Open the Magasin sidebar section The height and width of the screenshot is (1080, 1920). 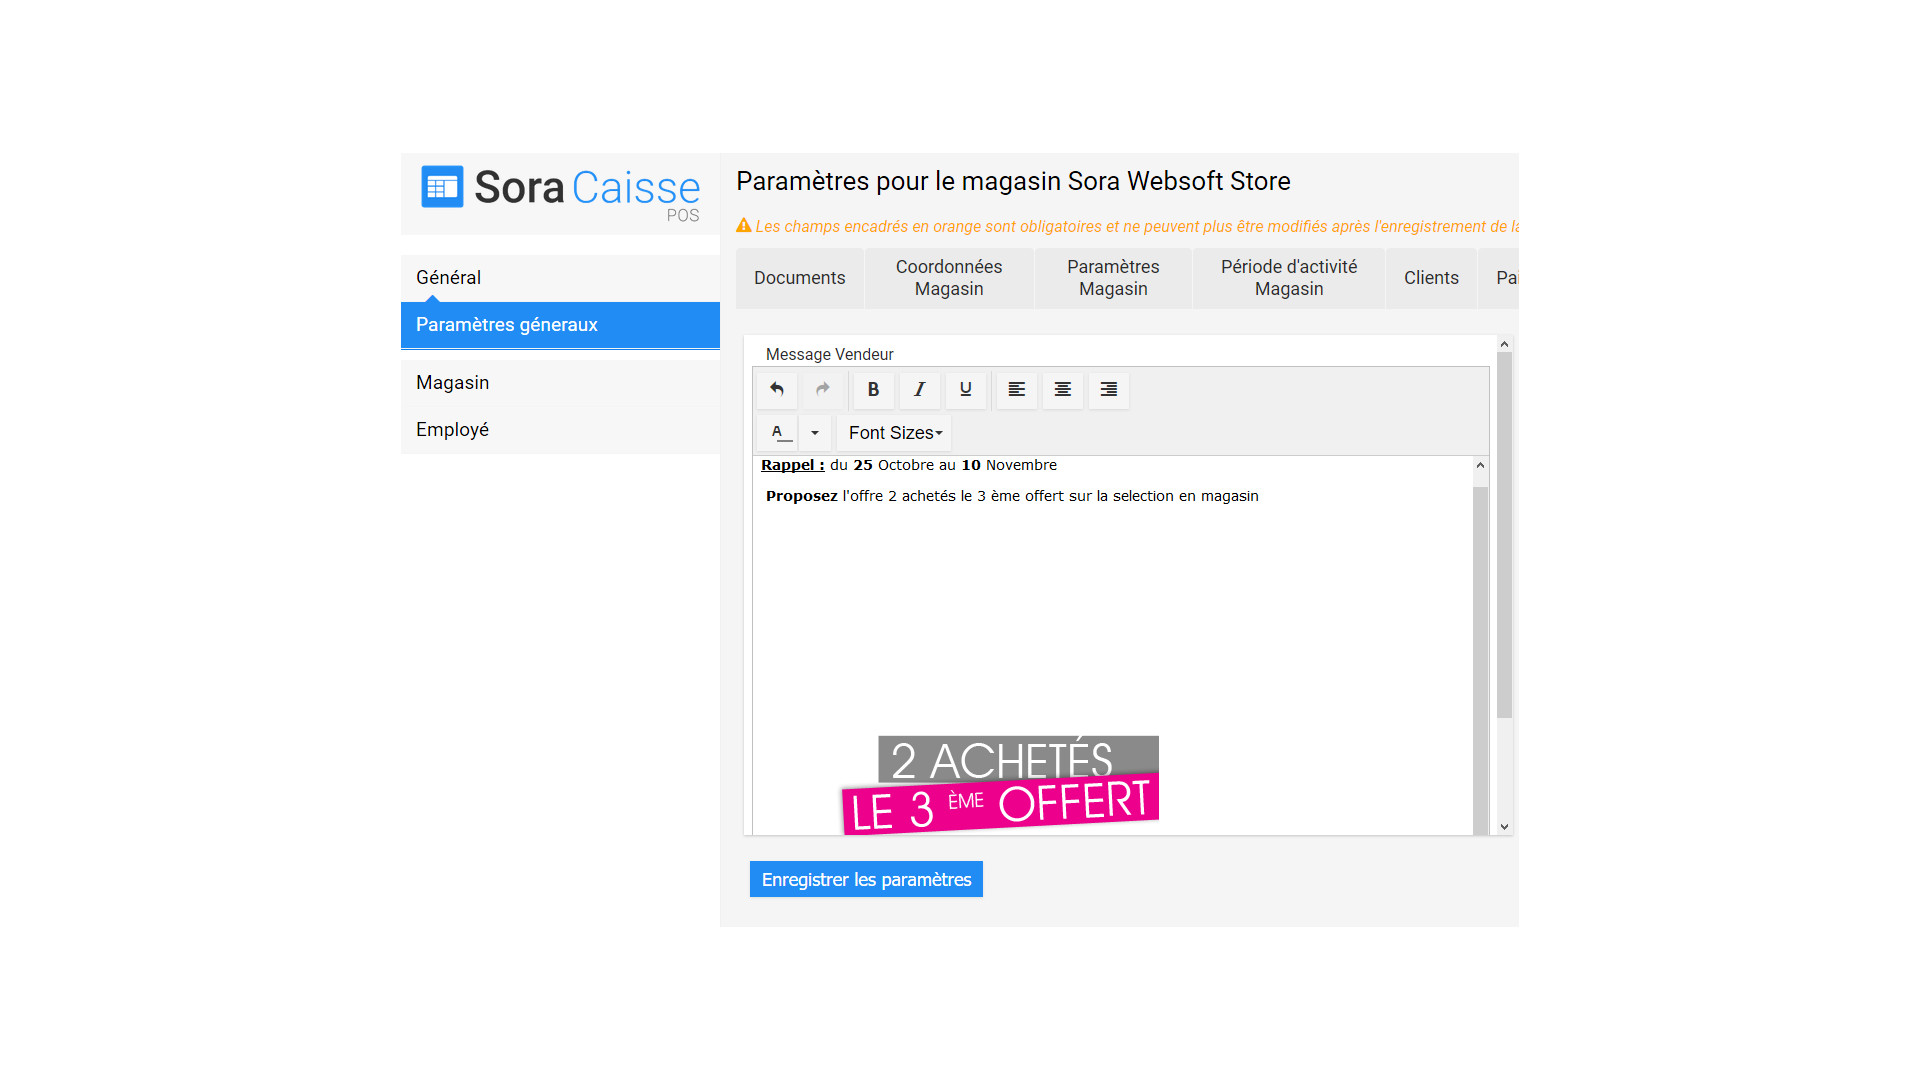453,383
